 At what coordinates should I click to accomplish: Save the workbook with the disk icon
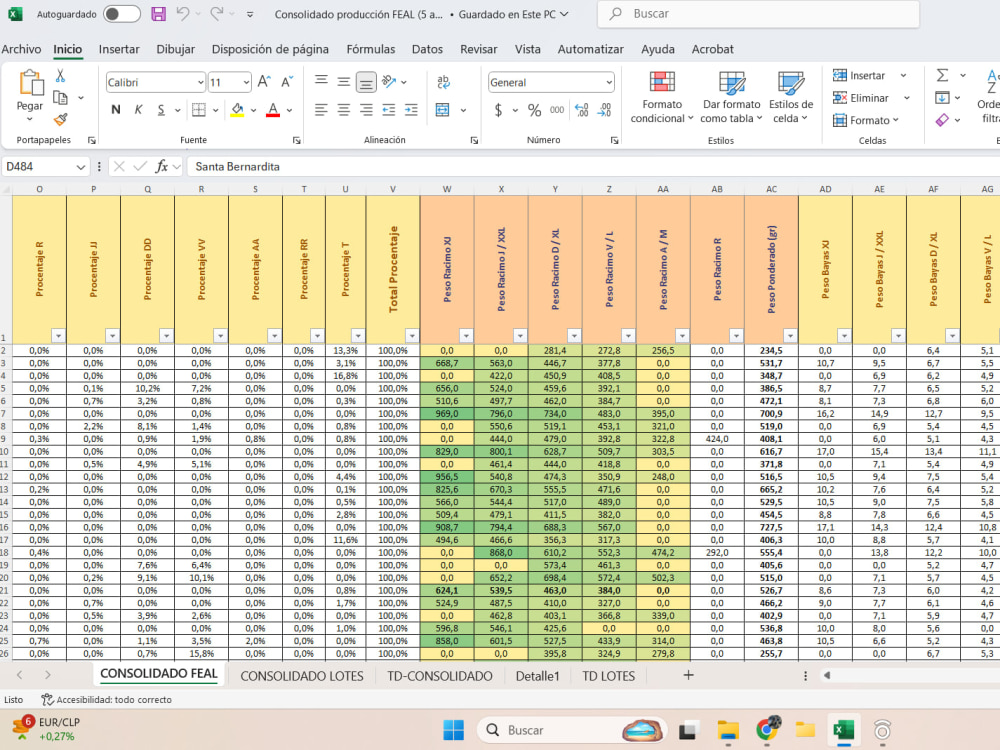pyautogui.click(x=158, y=14)
